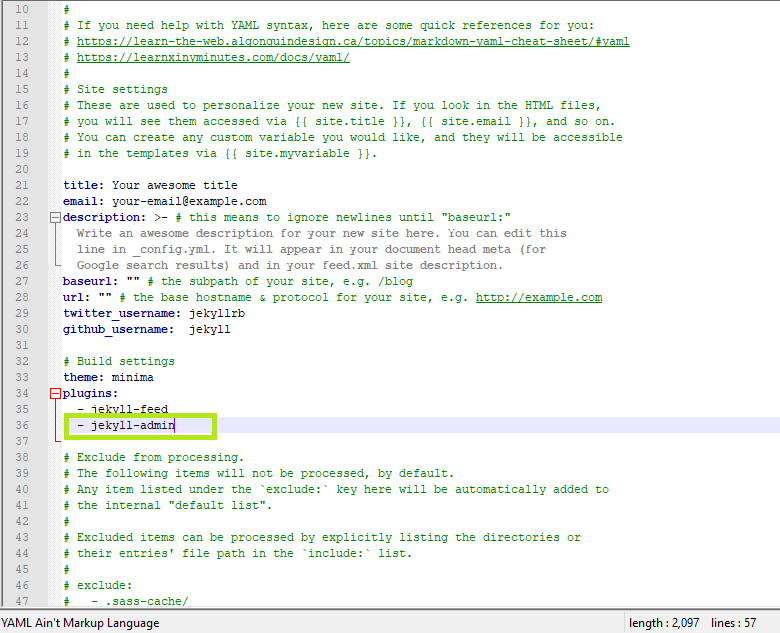Place cursor after jekyll-admin text
This screenshot has height=633, width=780.
tap(176, 426)
